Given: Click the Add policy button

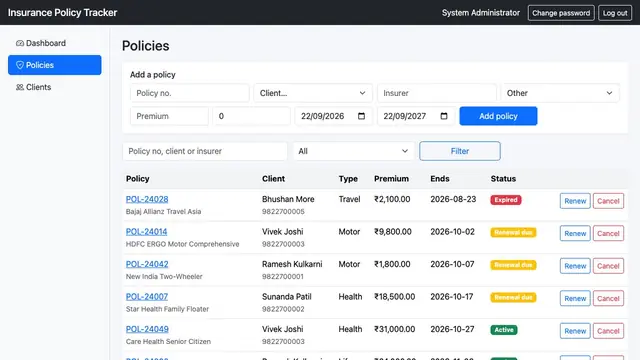Looking at the screenshot, I should coord(498,116).
